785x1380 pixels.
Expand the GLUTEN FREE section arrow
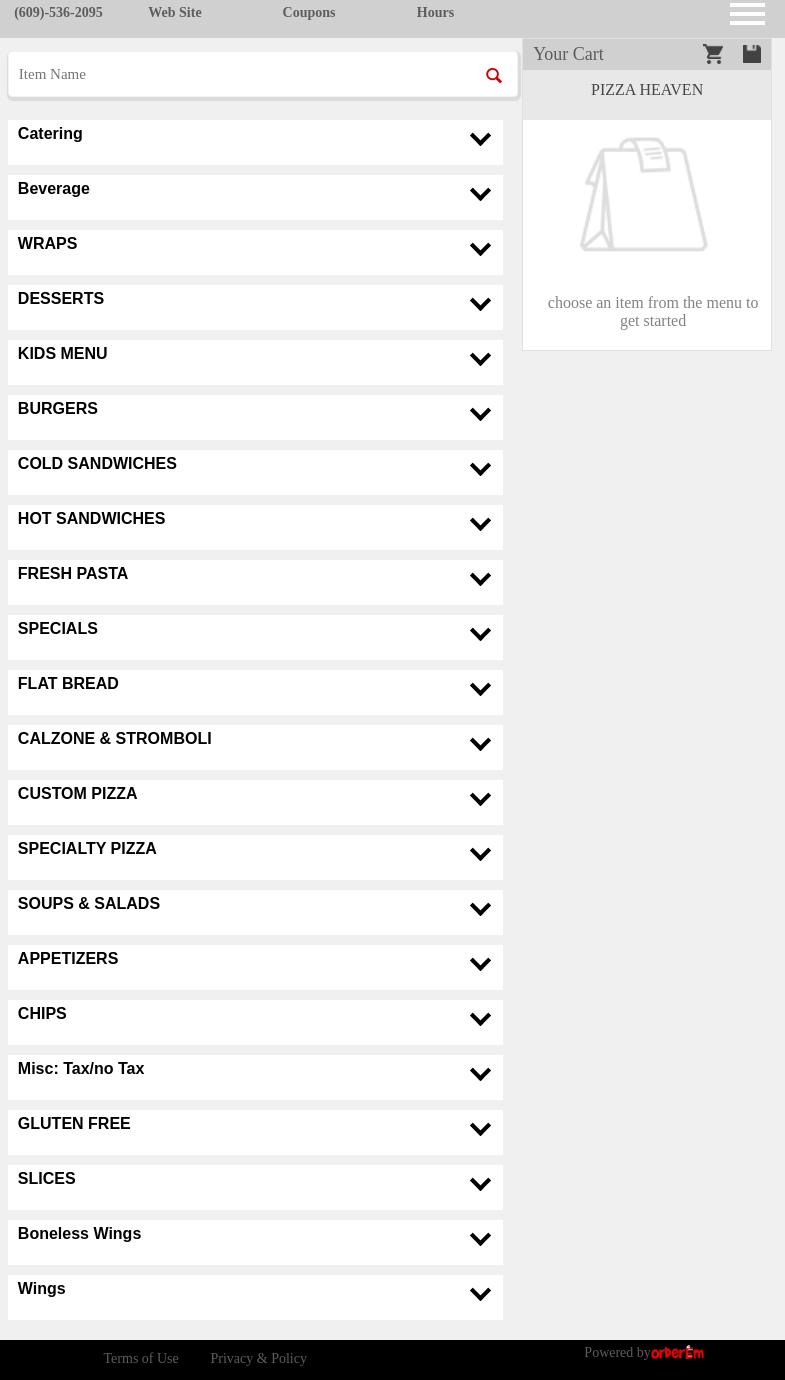click(x=480, y=1130)
